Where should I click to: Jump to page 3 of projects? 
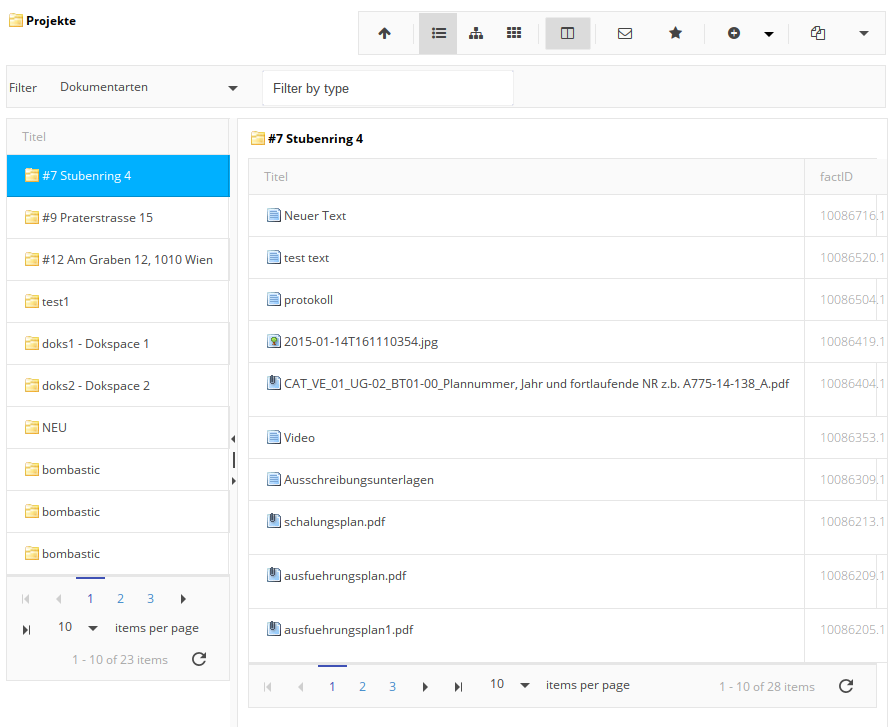pyautogui.click(x=150, y=597)
